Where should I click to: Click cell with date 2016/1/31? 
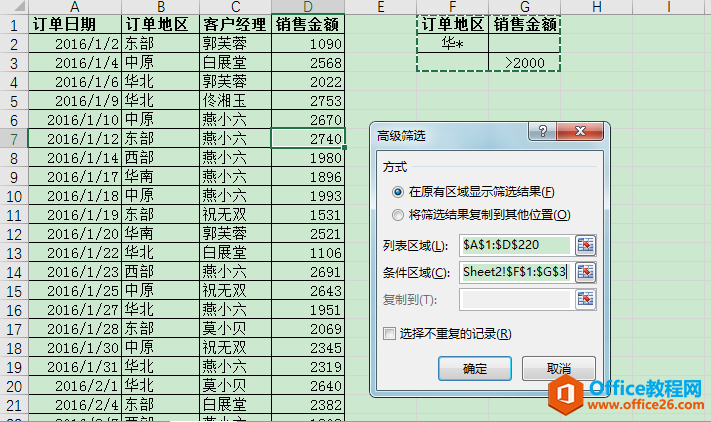(75, 367)
